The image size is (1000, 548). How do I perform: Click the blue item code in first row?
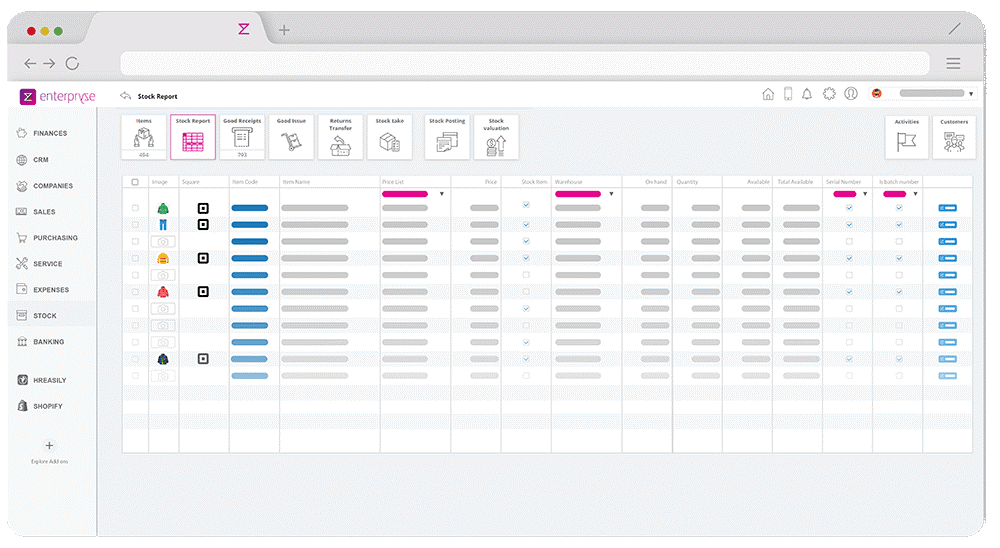[x=249, y=208]
